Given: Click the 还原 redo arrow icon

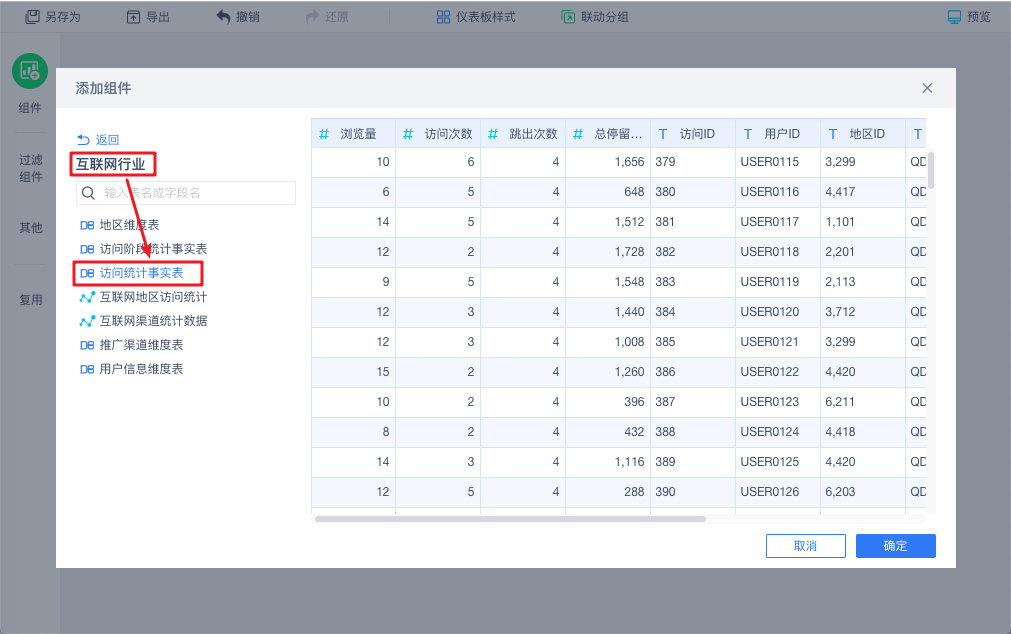Looking at the screenshot, I should 313,17.
